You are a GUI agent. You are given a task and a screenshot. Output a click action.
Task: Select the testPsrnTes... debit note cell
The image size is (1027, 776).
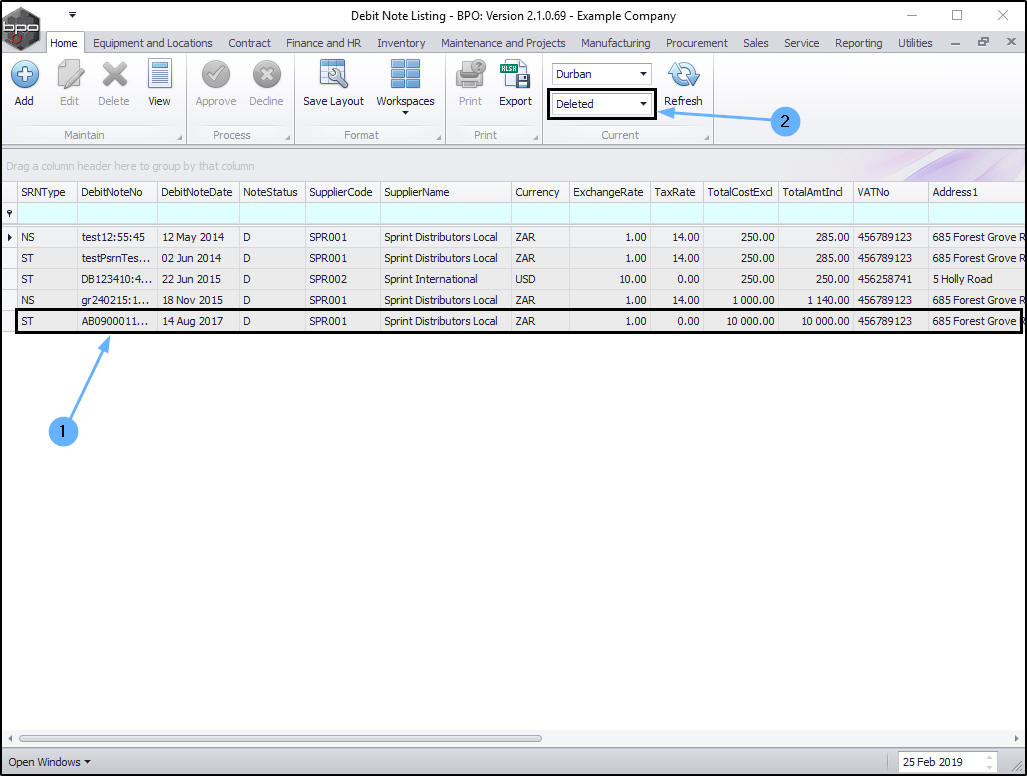coord(117,258)
